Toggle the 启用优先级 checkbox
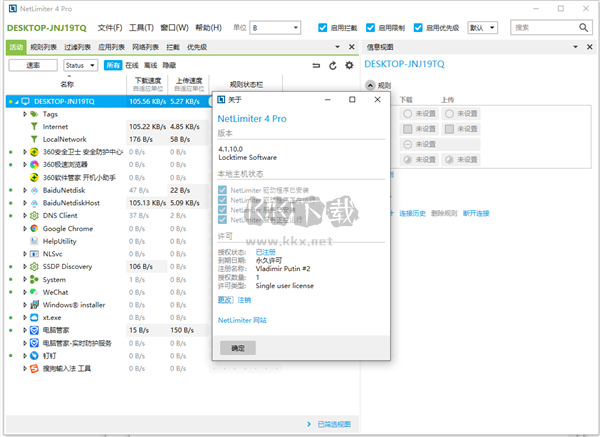Viewport: 600px width, 437px height. click(416, 28)
